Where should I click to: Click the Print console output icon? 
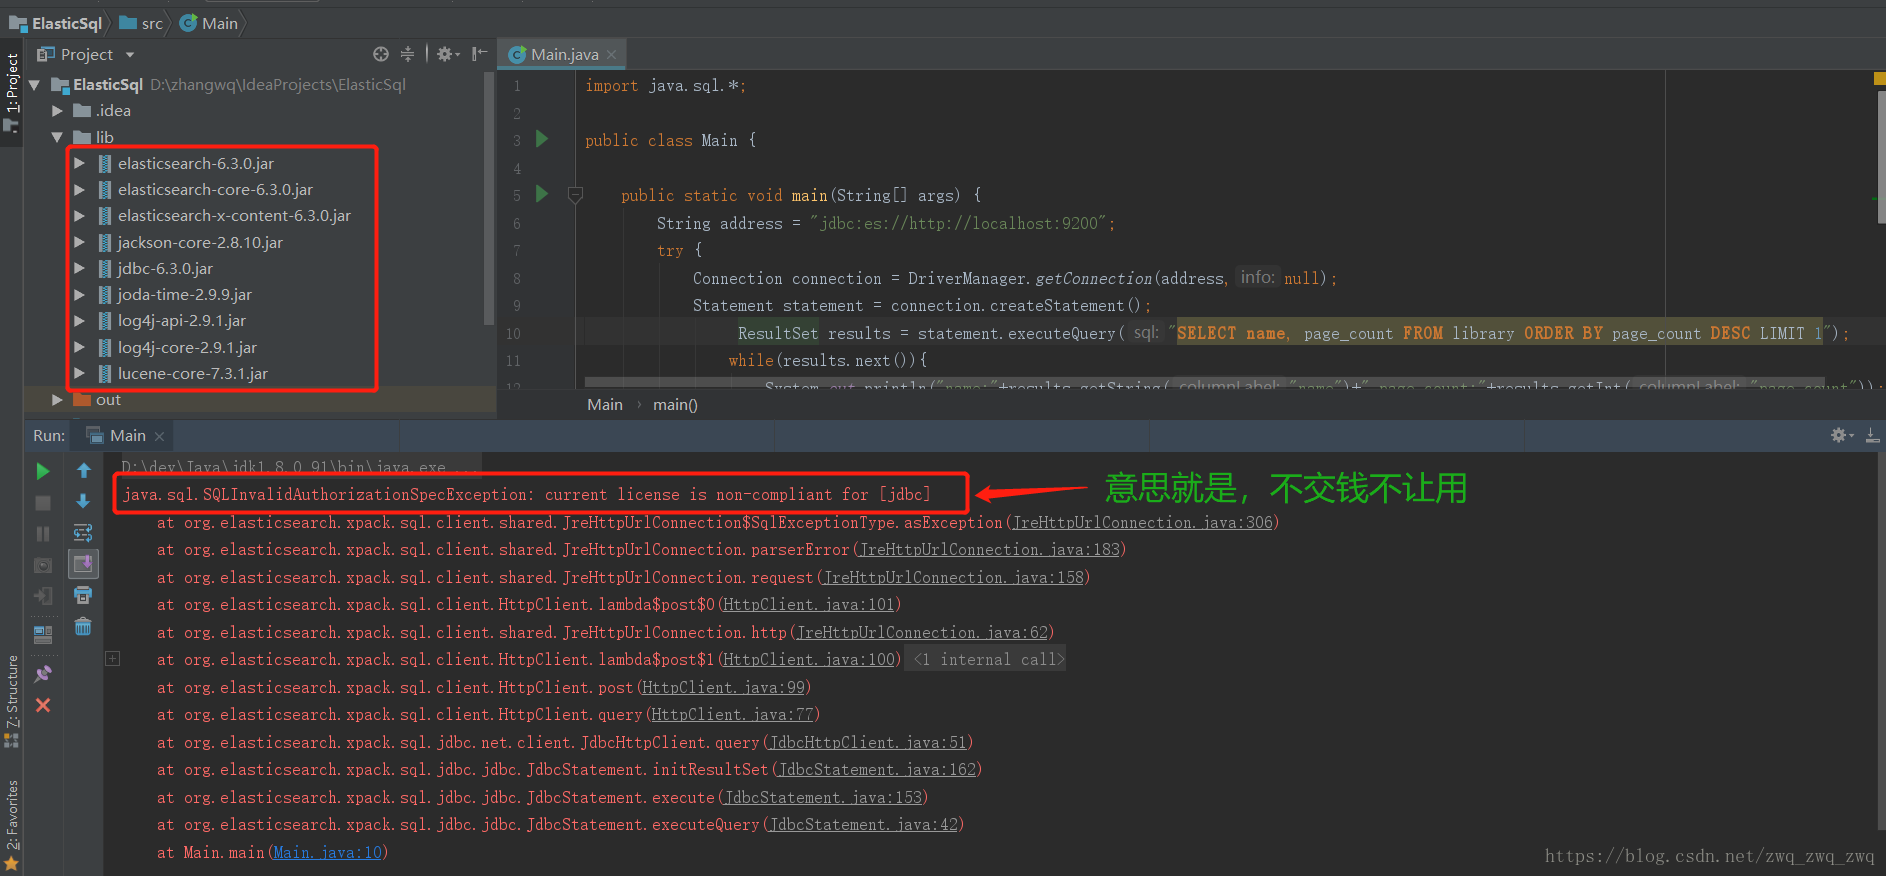coord(84,595)
